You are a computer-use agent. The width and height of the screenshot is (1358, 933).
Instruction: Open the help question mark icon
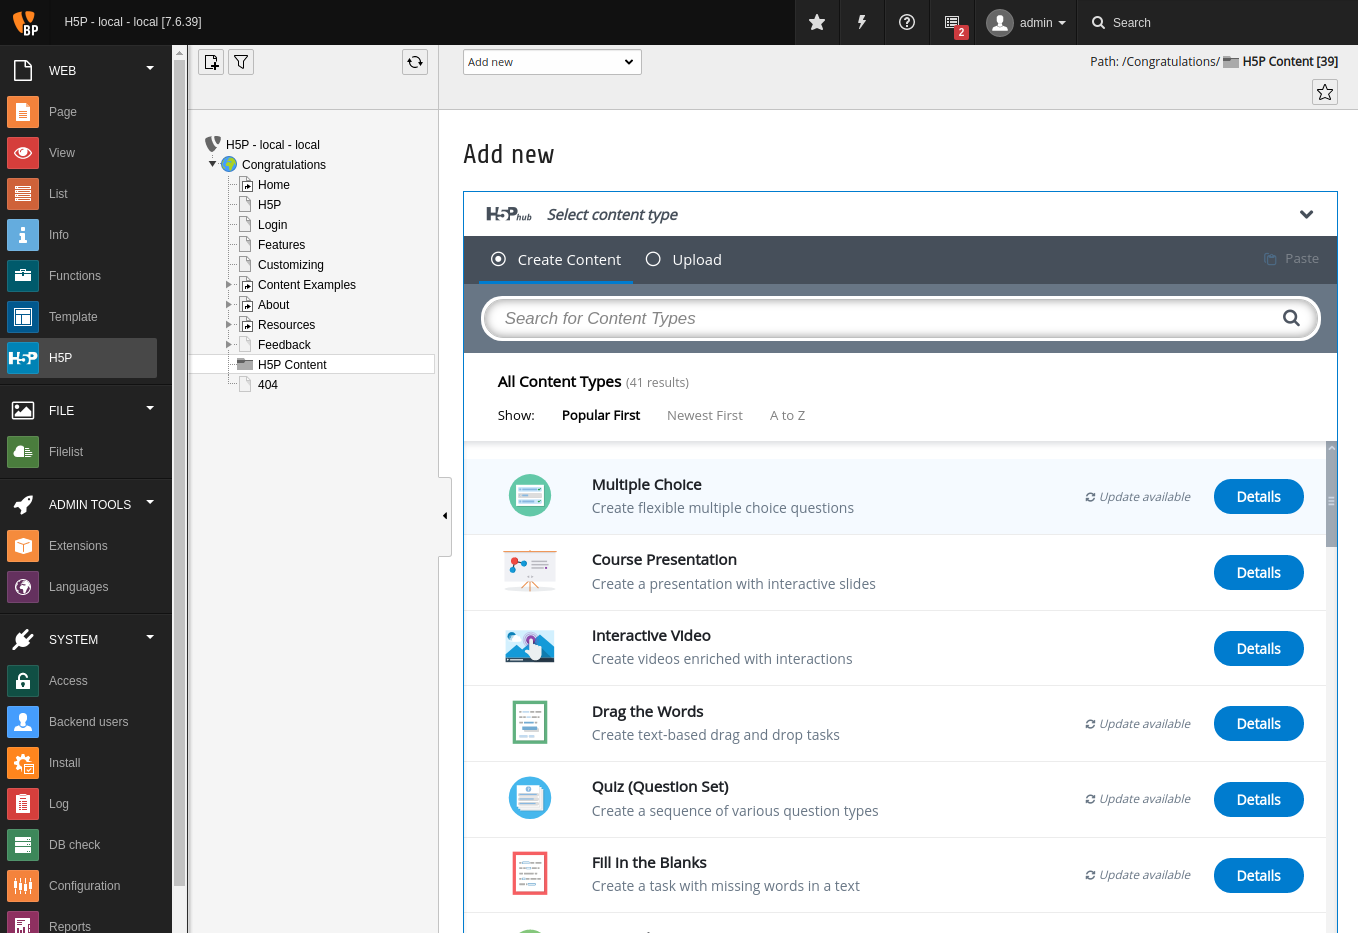click(907, 22)
